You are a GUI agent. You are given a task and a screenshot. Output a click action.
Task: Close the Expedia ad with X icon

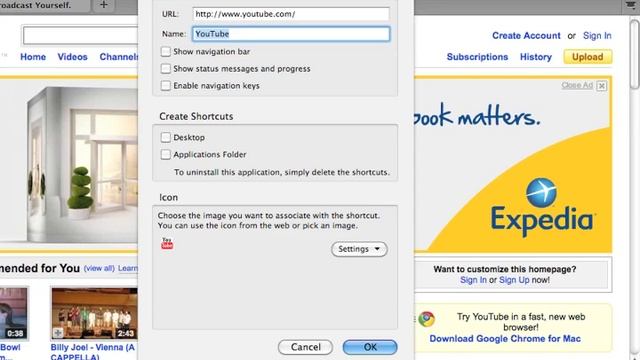tap(602, 86)
